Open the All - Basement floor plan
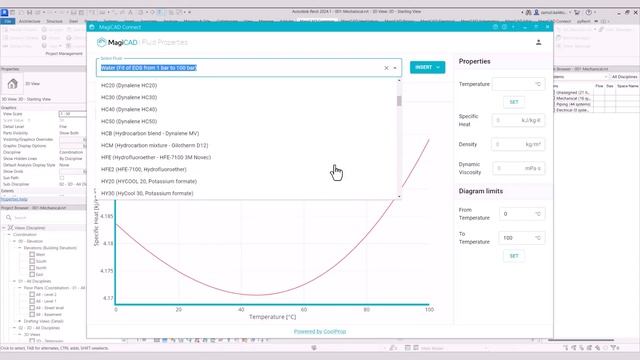 pyautogui.click(x=48, y=315)
